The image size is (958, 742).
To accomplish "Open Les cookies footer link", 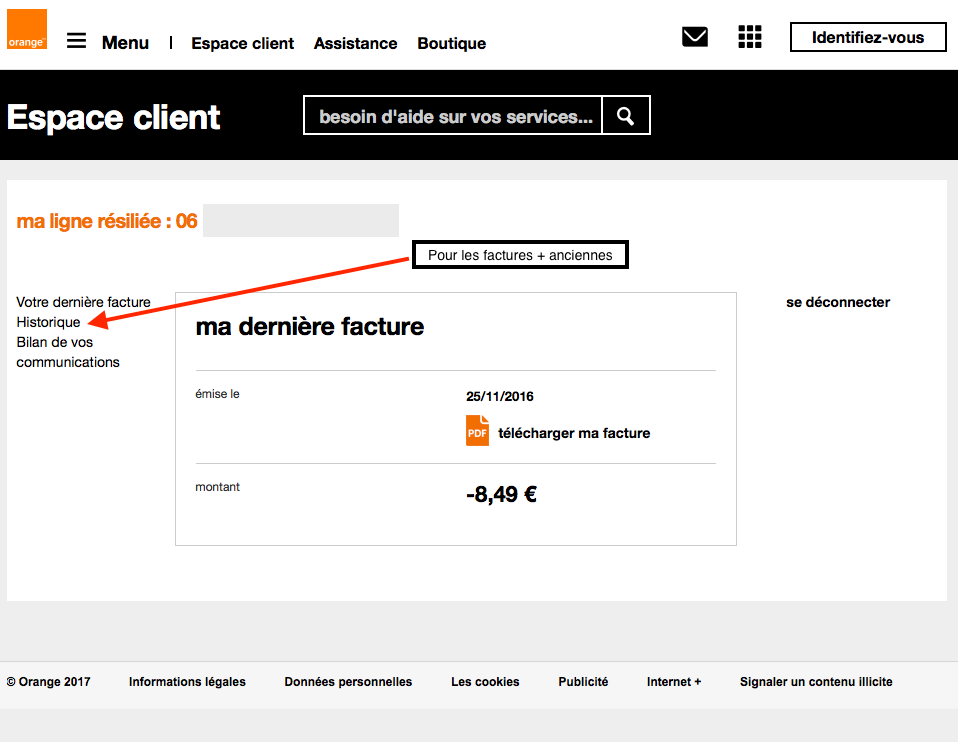I will [485, 682].
